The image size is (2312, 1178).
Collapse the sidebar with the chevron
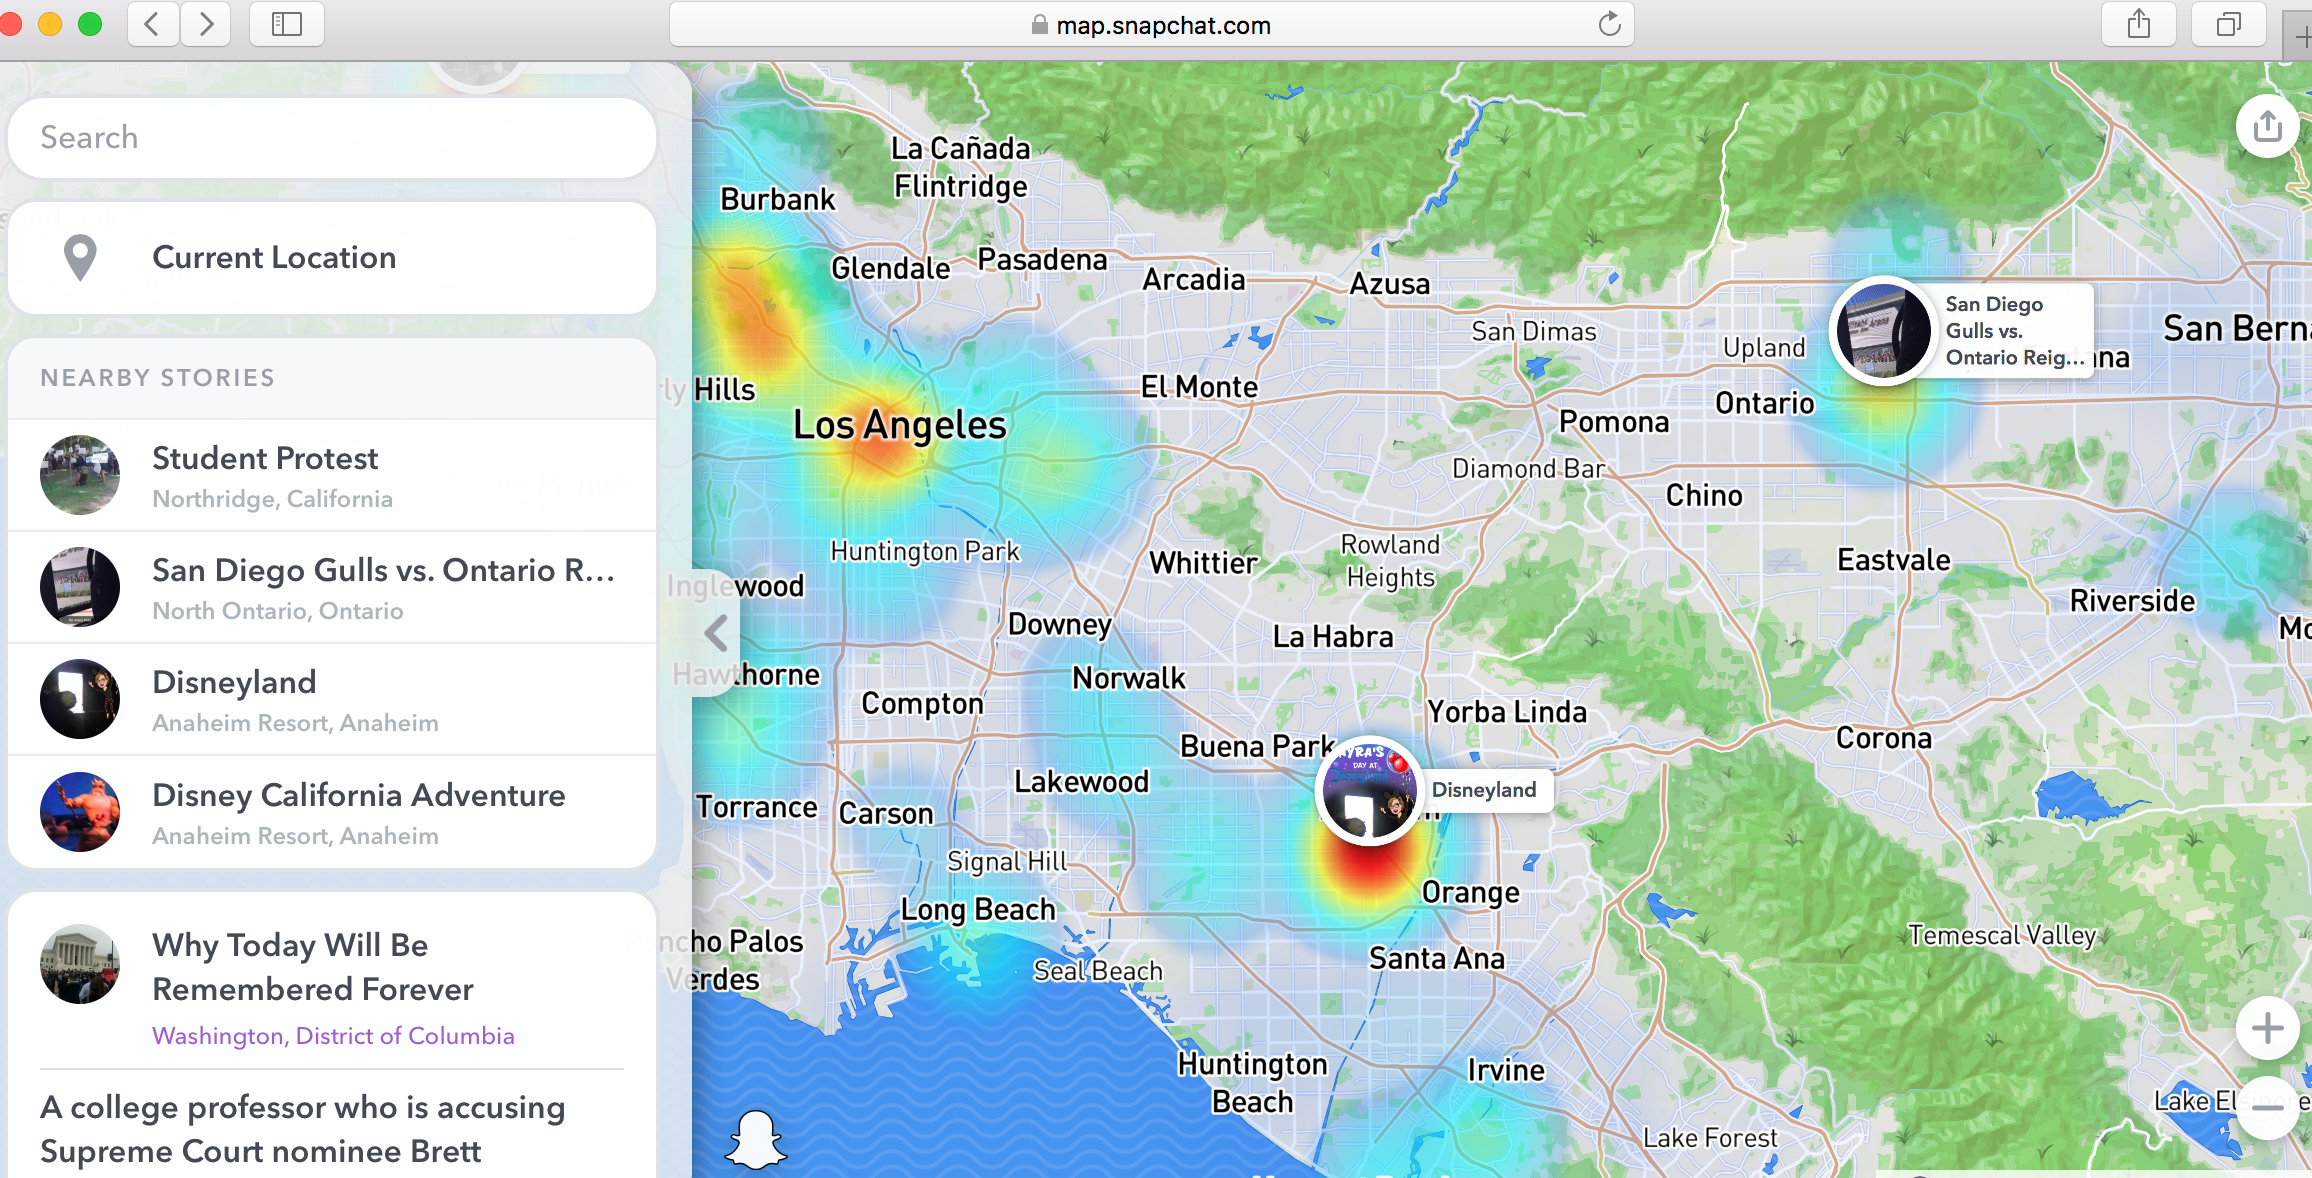click(x=716, y=633)
